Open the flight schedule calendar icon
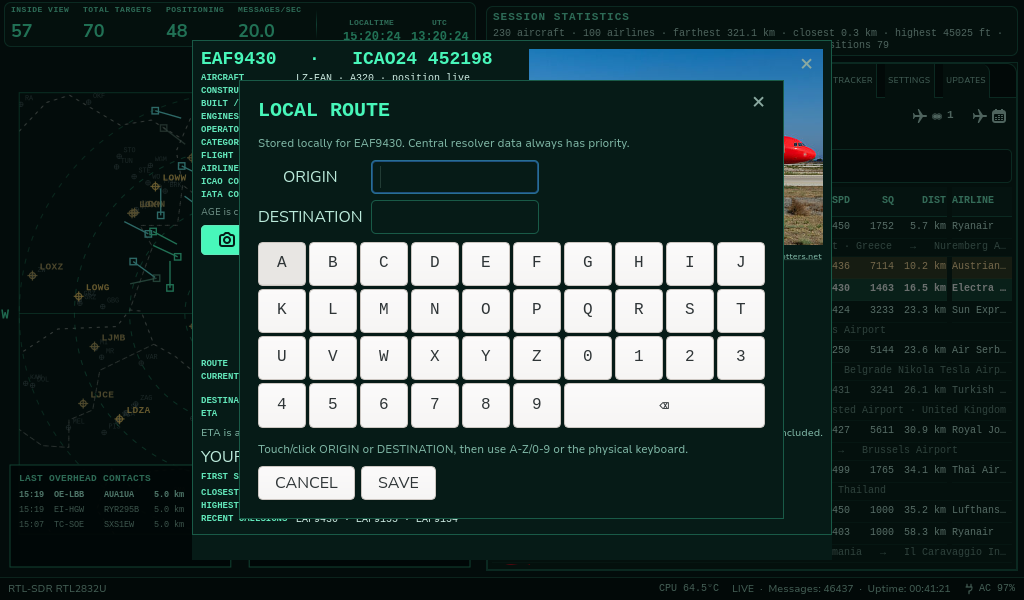Screen dimensions: 1024x600 (x=999, y=116)
